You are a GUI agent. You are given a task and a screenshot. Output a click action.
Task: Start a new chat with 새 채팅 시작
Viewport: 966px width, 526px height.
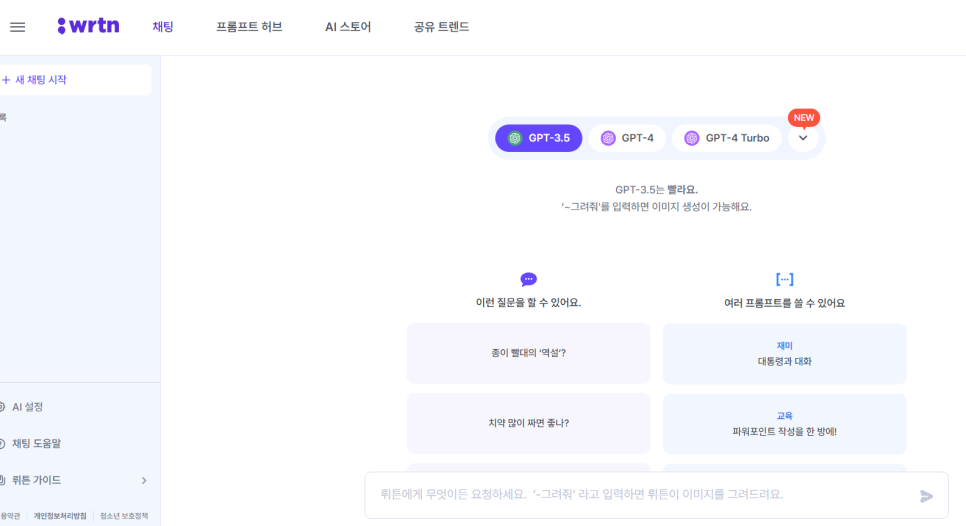pyautogui.click(x=74, y=80)
